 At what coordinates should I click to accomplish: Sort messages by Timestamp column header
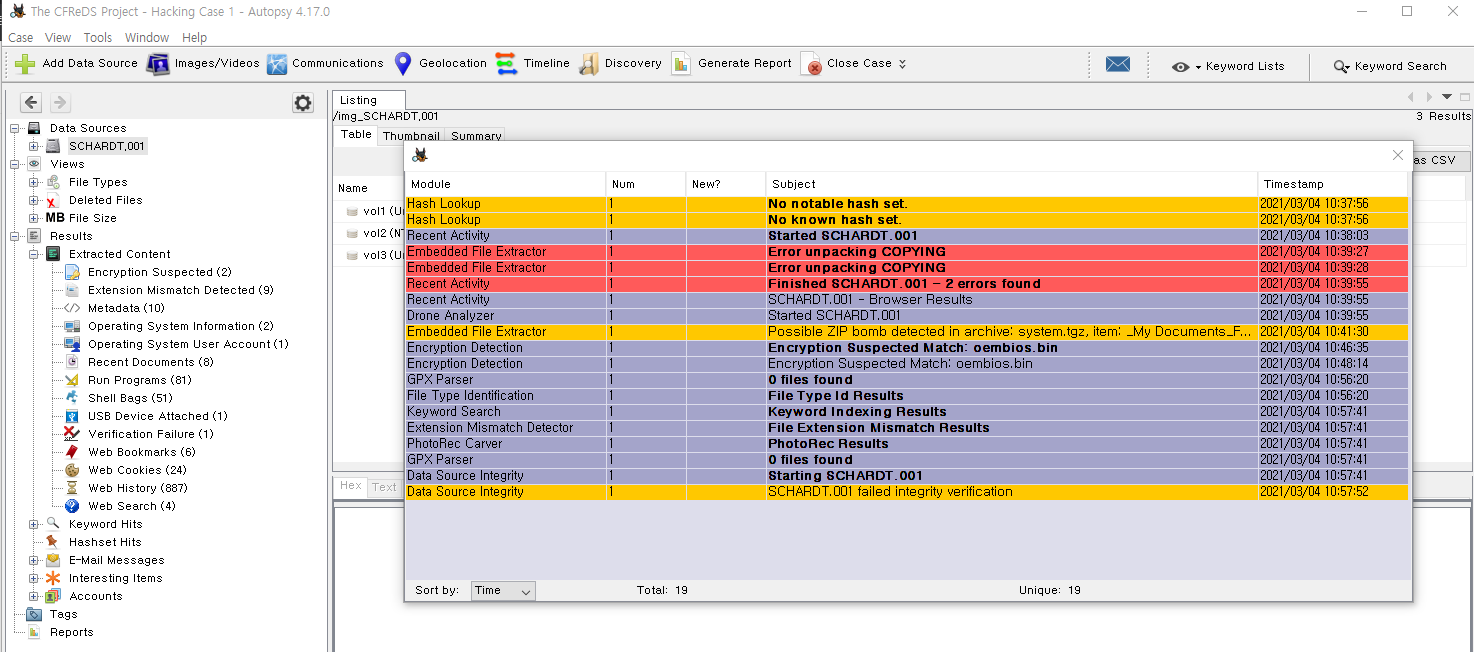click(x=1332, y=184)
